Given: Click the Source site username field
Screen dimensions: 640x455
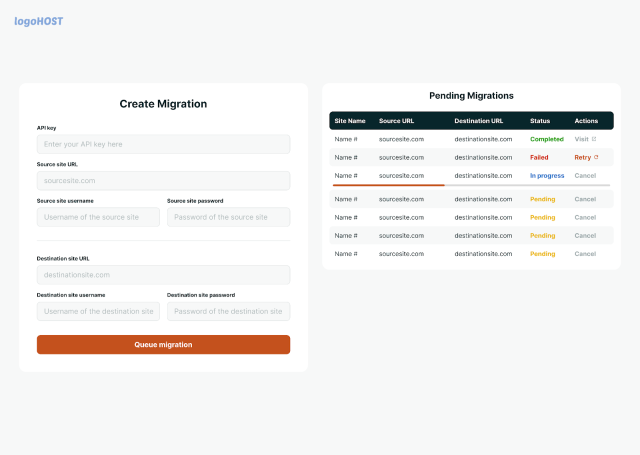Looking at the screenshot, I should (x=98, y=217).
